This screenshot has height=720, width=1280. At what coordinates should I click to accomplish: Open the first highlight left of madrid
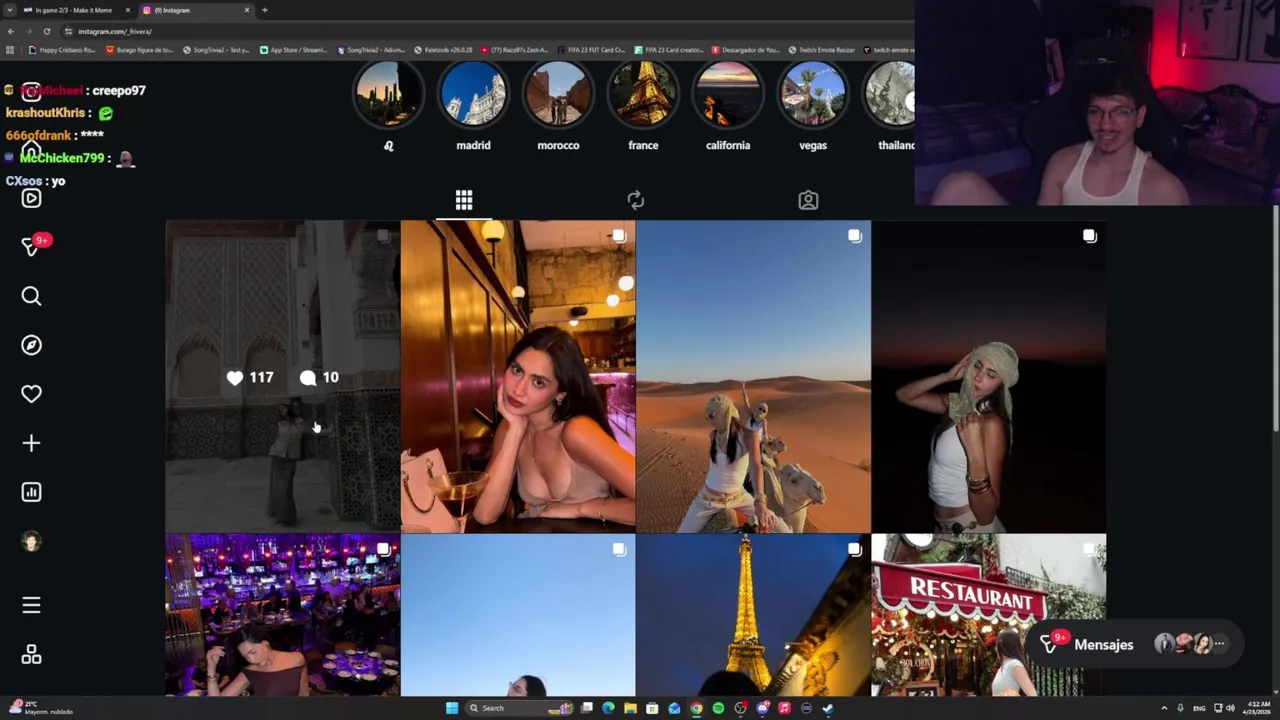coord(388,95)
